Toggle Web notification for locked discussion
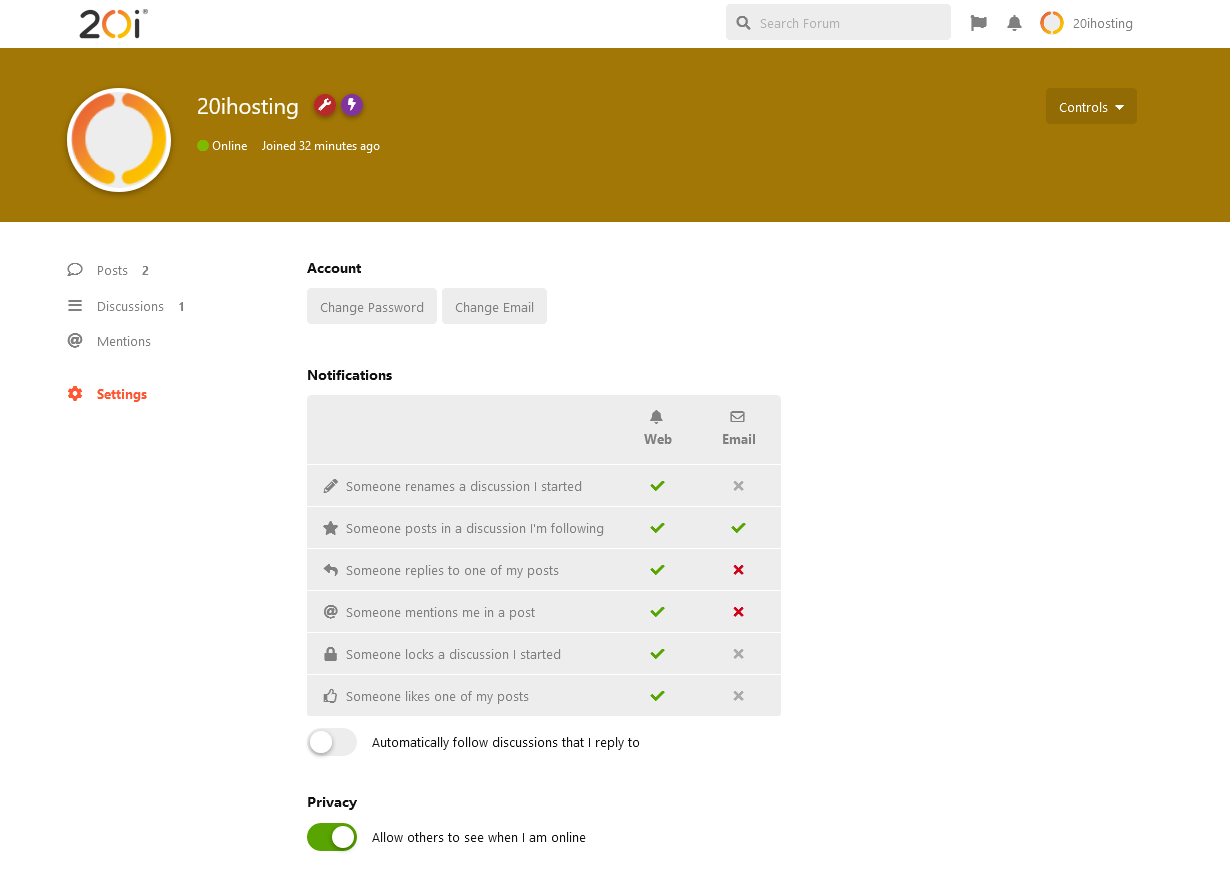The width and height of the screenshot is (1230, 894). click(x=657, y=654)
